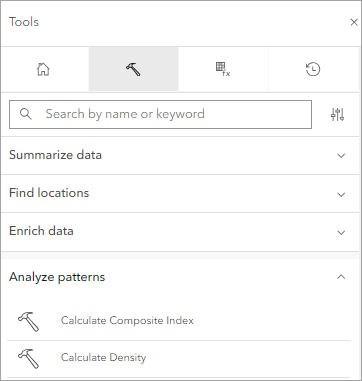Select the hammer Tools tab
The image size is (362, 381).
(x=133, y=69)
